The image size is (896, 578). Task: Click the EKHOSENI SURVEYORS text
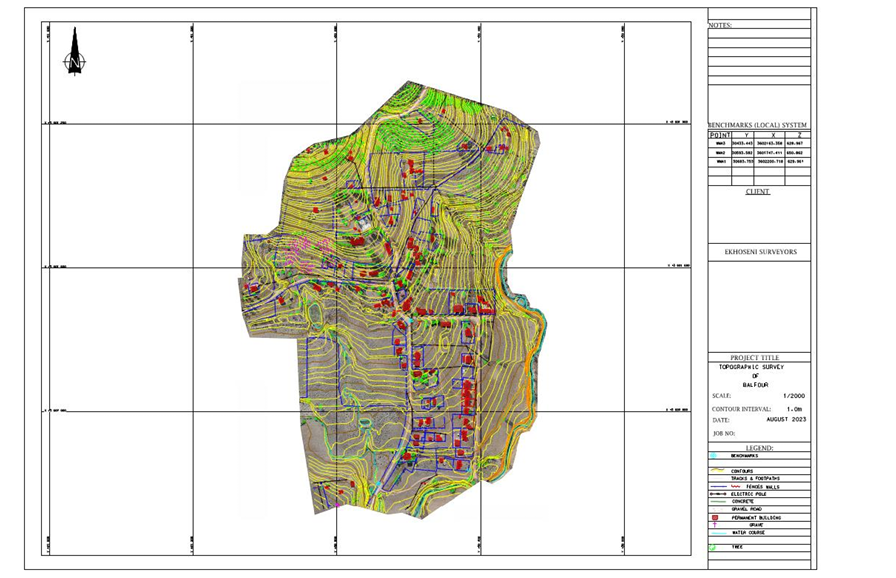pyautogui.click(x=761, y=252)
